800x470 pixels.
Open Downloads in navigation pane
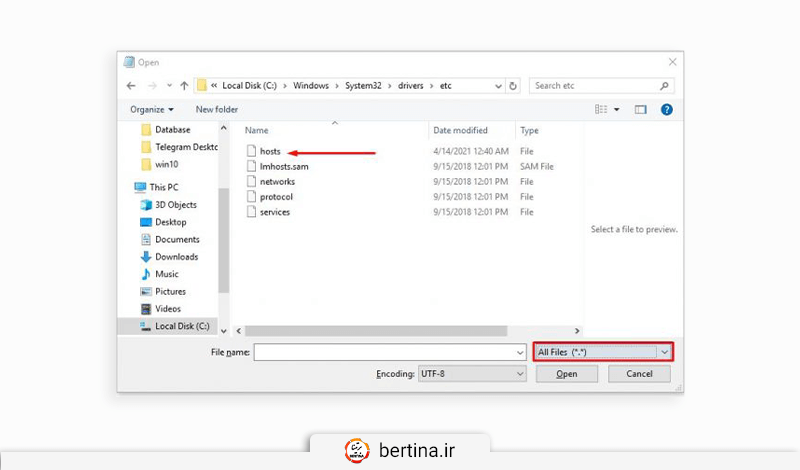[x=169, y=257]
